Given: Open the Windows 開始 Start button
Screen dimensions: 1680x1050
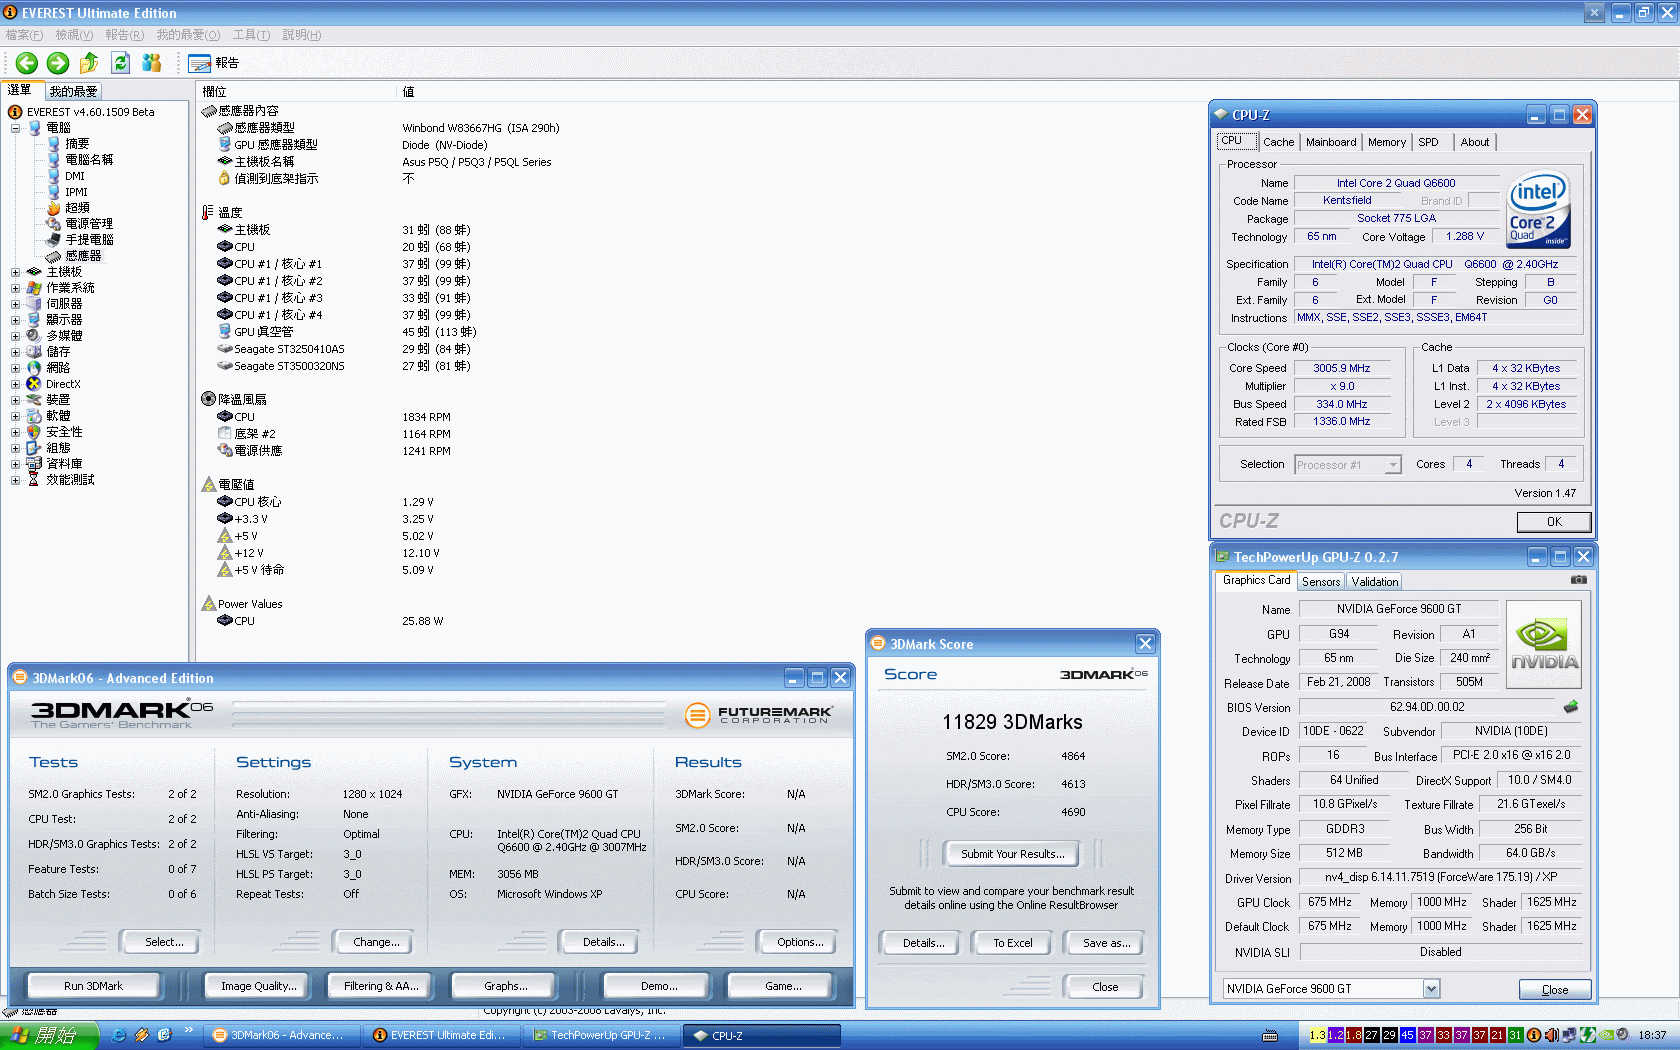Looking at the screenshot, I should [49, 1036].
